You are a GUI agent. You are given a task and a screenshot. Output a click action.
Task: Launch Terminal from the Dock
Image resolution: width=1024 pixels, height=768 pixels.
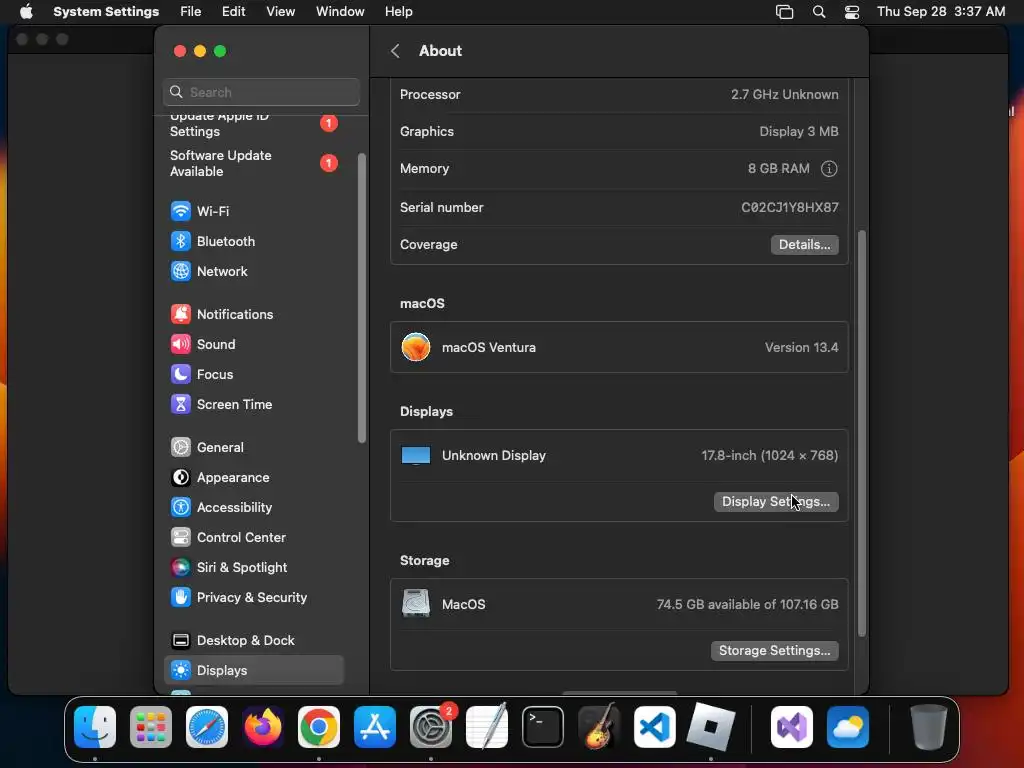(x=543, y=727)
